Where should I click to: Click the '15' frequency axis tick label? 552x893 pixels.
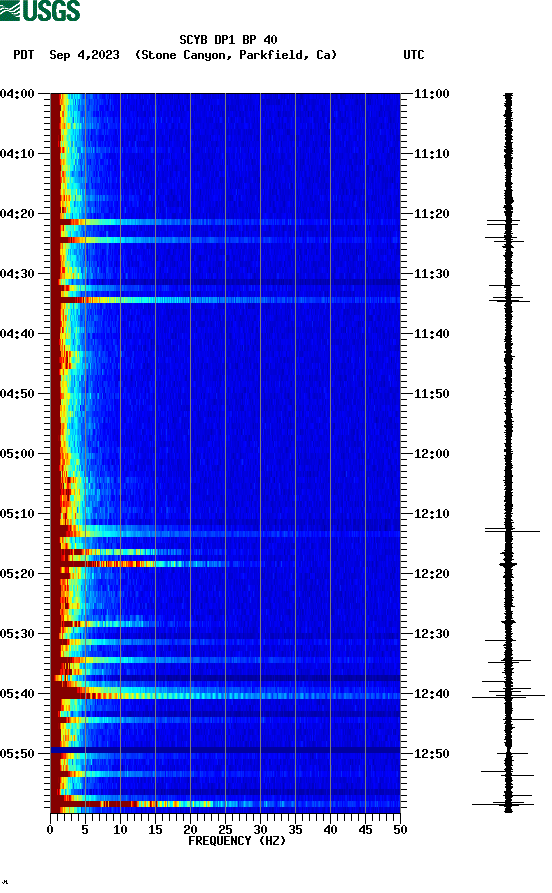pyautogui.click(x=155, y=830)
